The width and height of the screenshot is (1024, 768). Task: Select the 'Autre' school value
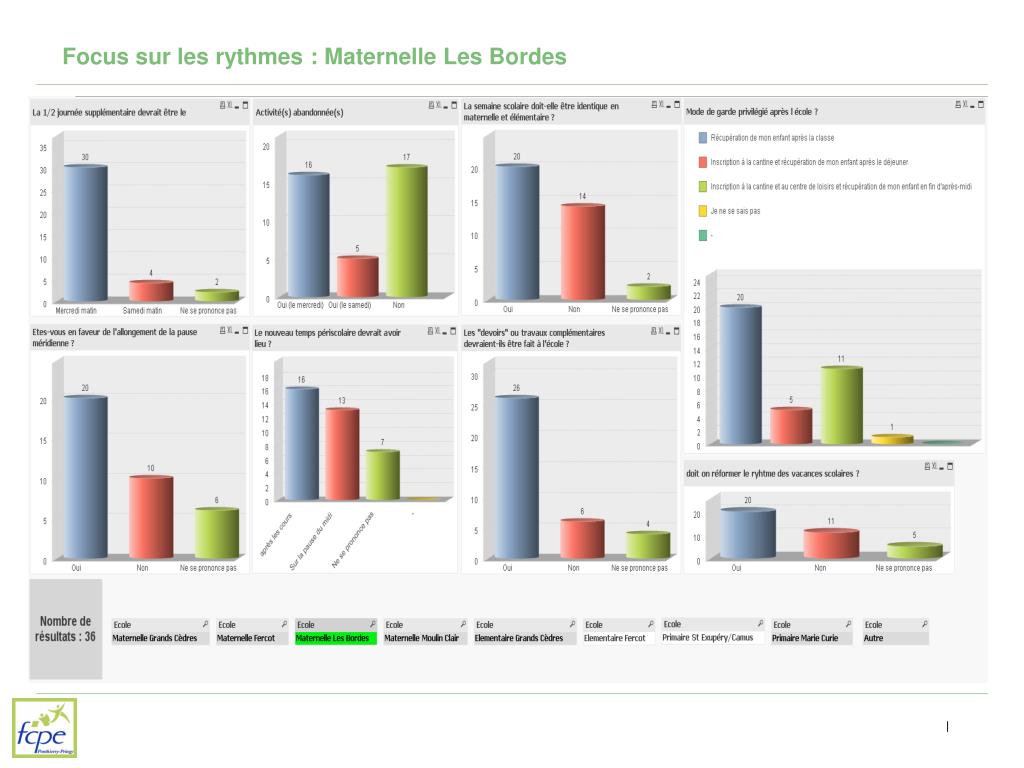tap(895, 638)
